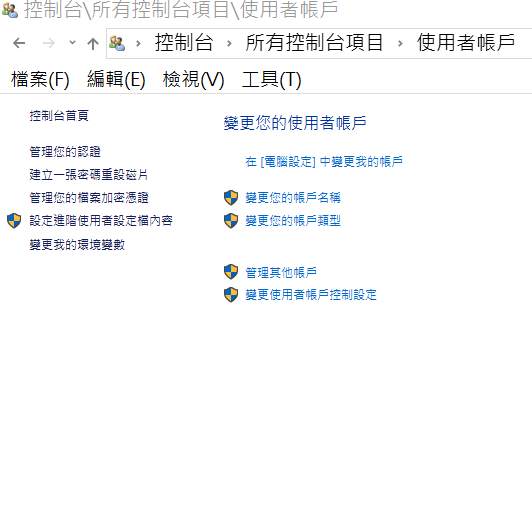Open the 檔案(F) menu
Image resolution: width=532 pixels, height=509 pixels.
point(40,80)
